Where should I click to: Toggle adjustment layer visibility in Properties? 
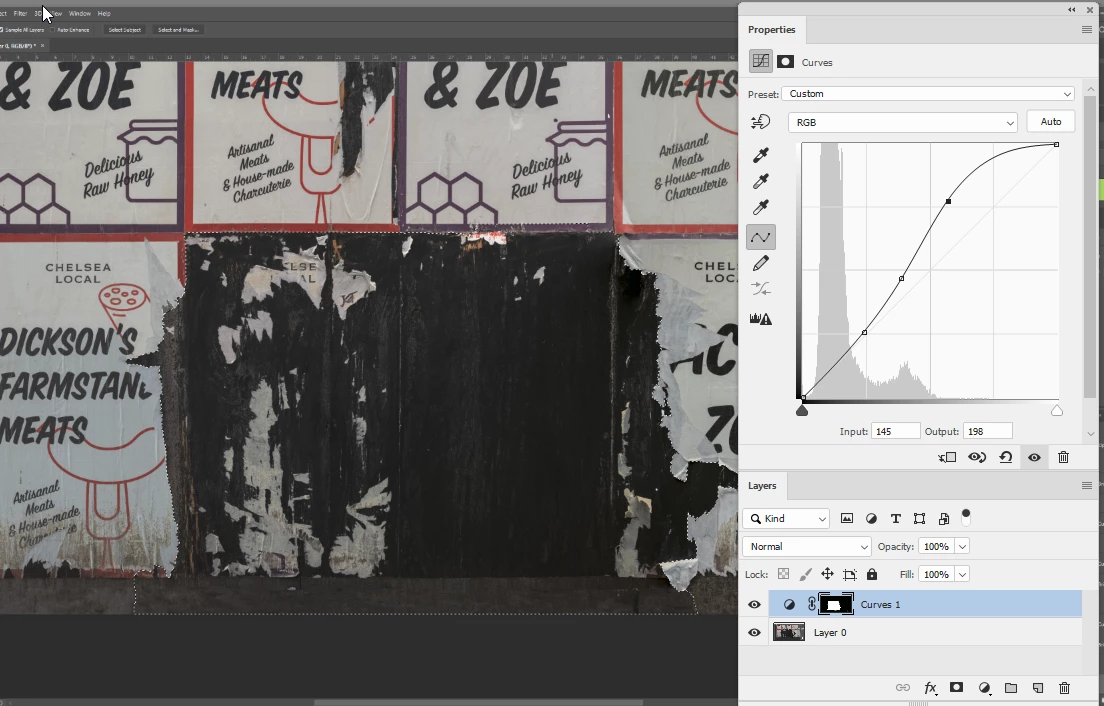pos(1034,458)
